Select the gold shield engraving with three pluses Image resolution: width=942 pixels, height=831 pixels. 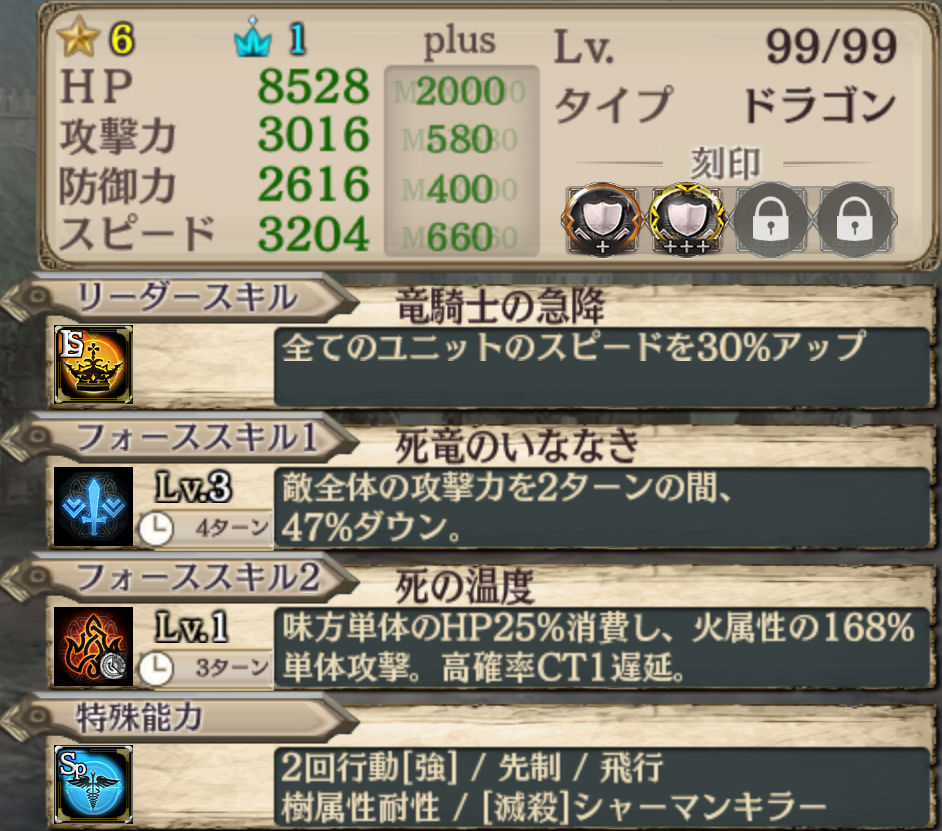(x=686, y=220)
